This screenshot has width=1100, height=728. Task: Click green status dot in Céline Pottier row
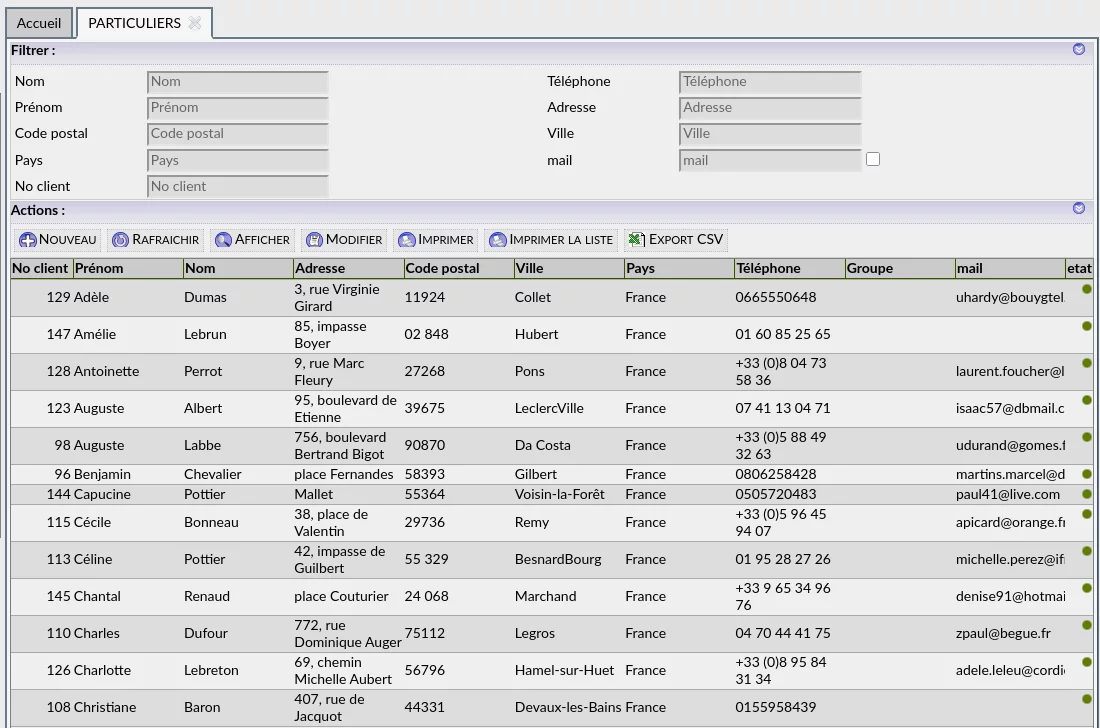[x=1087, y=551]
